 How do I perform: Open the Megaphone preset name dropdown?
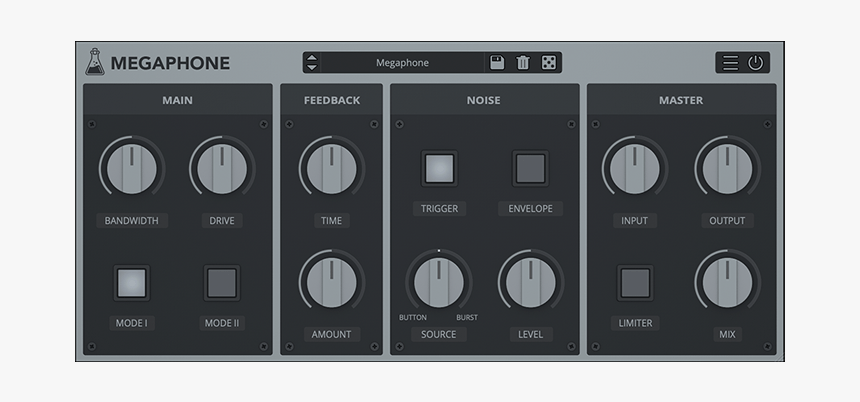(x=402, y=63)
